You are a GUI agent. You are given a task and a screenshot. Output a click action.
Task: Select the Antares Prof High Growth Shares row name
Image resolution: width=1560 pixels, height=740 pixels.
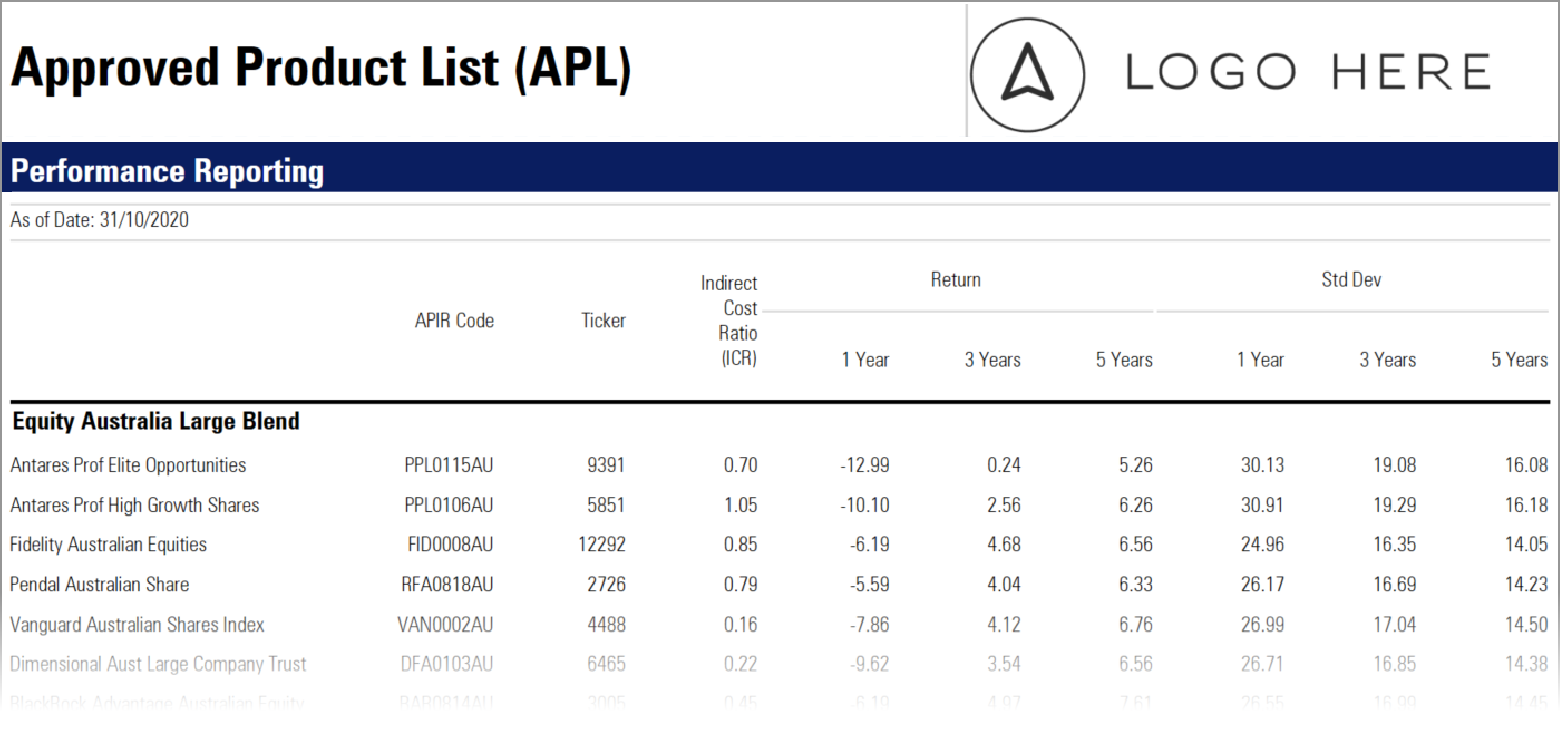(x=135, y=505)
